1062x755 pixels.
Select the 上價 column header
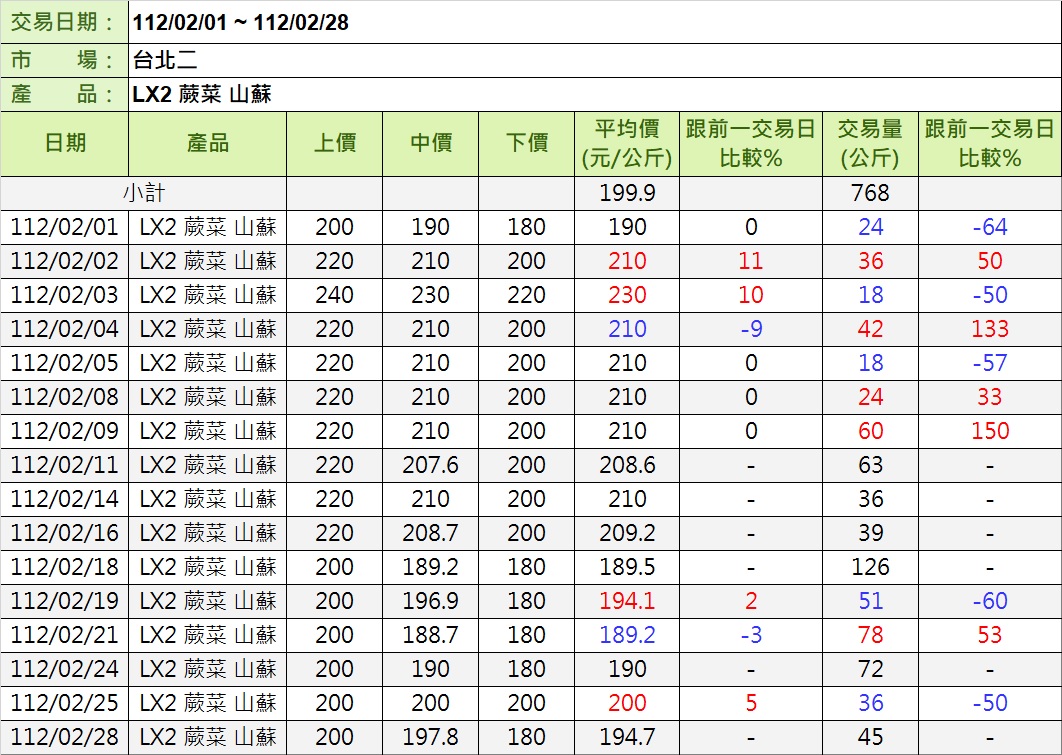point(334,143)
